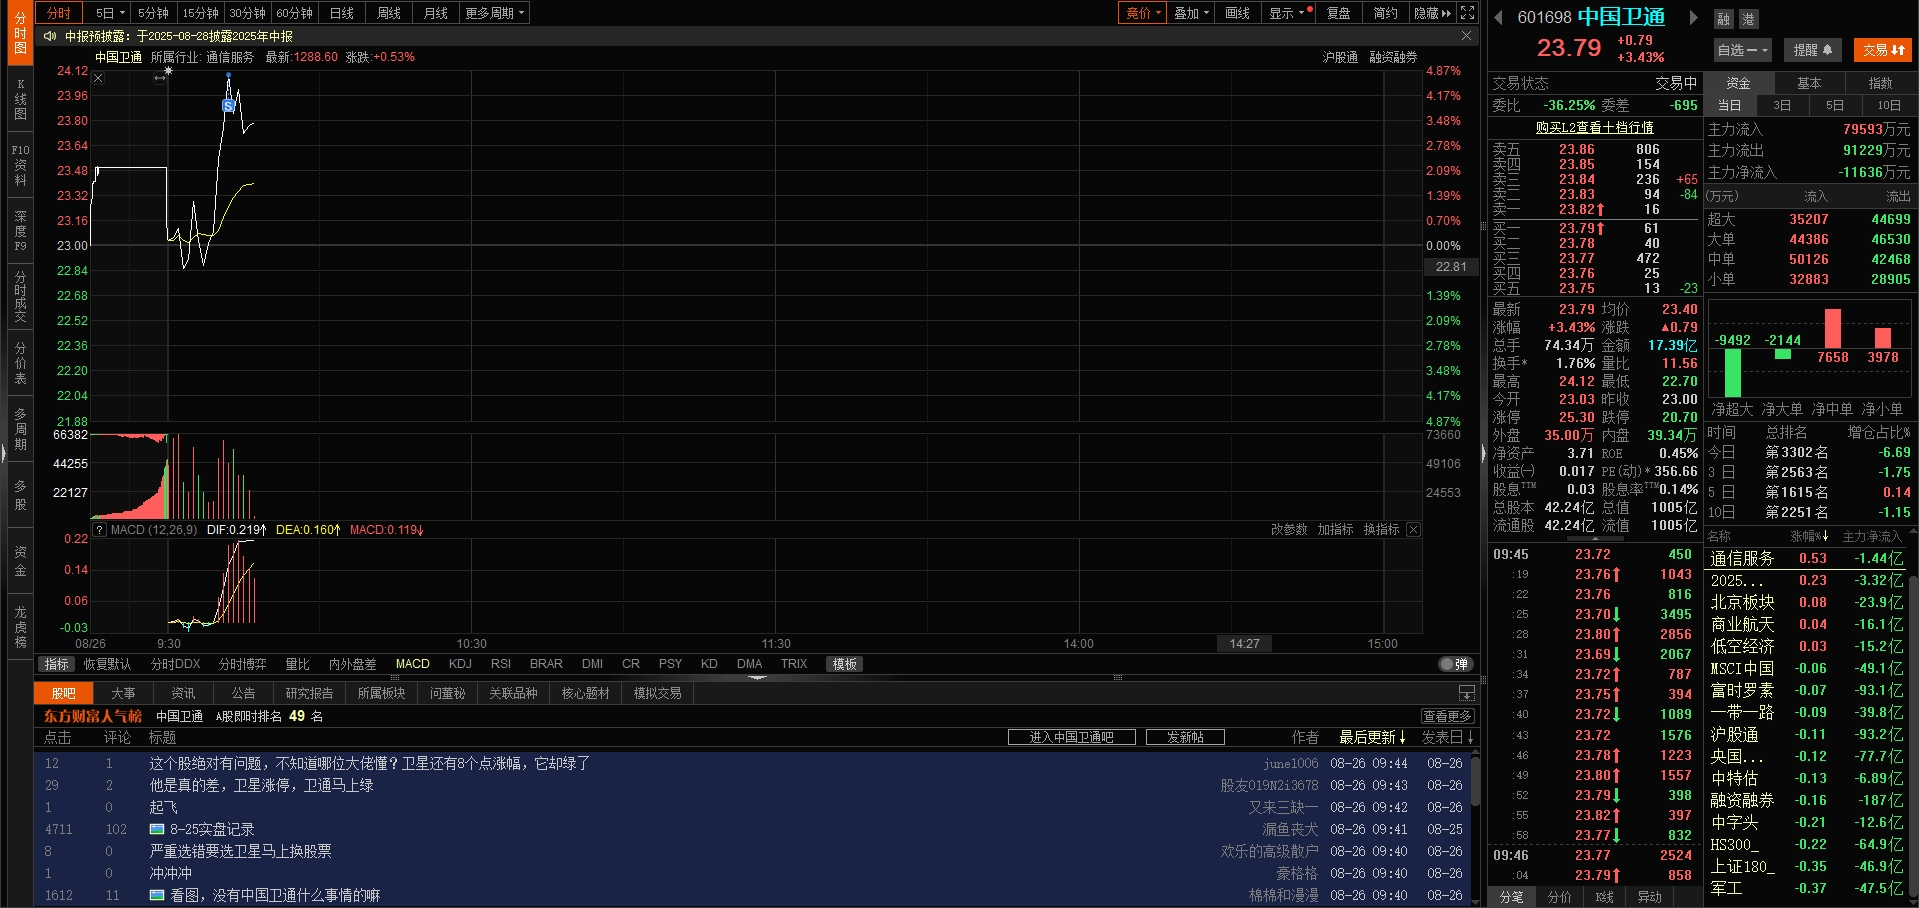The image size is (1919, 908).
Task: Open the orange 交易 trade button
Action: pos(1882,50)
